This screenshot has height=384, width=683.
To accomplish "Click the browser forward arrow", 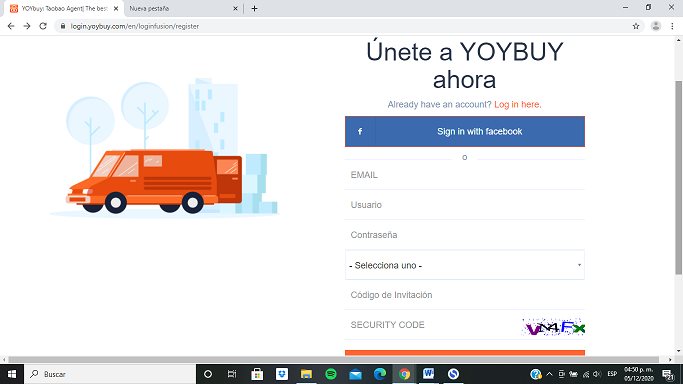I will point(27,26).
